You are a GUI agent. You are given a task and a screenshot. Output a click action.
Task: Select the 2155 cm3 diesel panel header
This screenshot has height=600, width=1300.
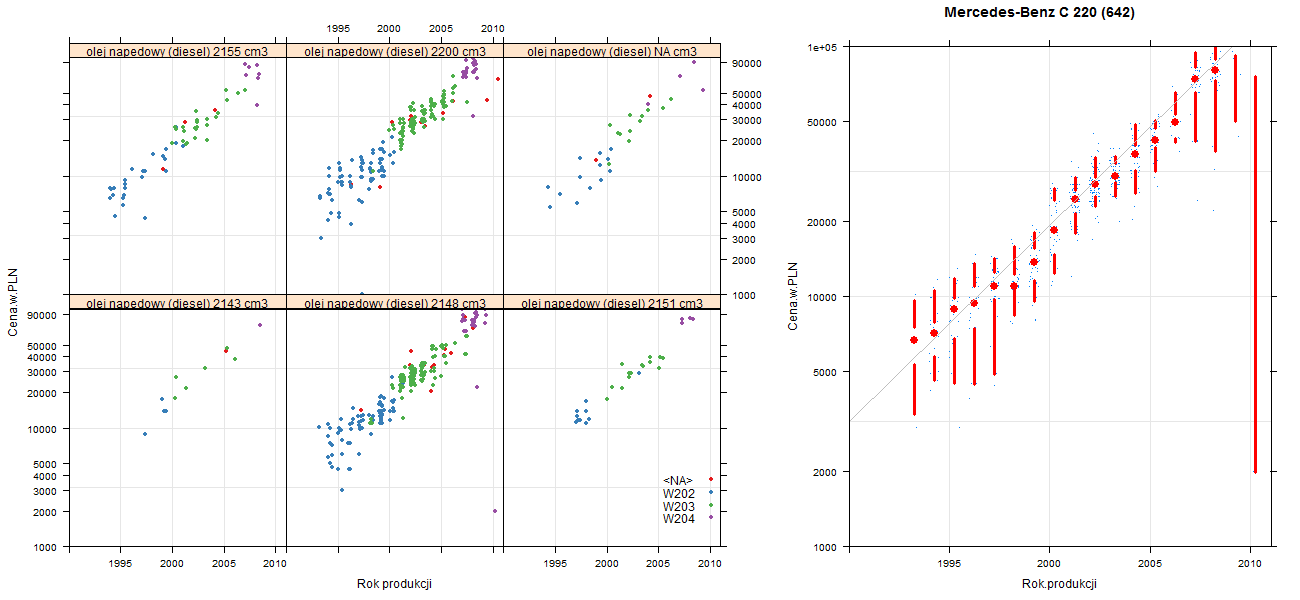click(x=178, y=51)
